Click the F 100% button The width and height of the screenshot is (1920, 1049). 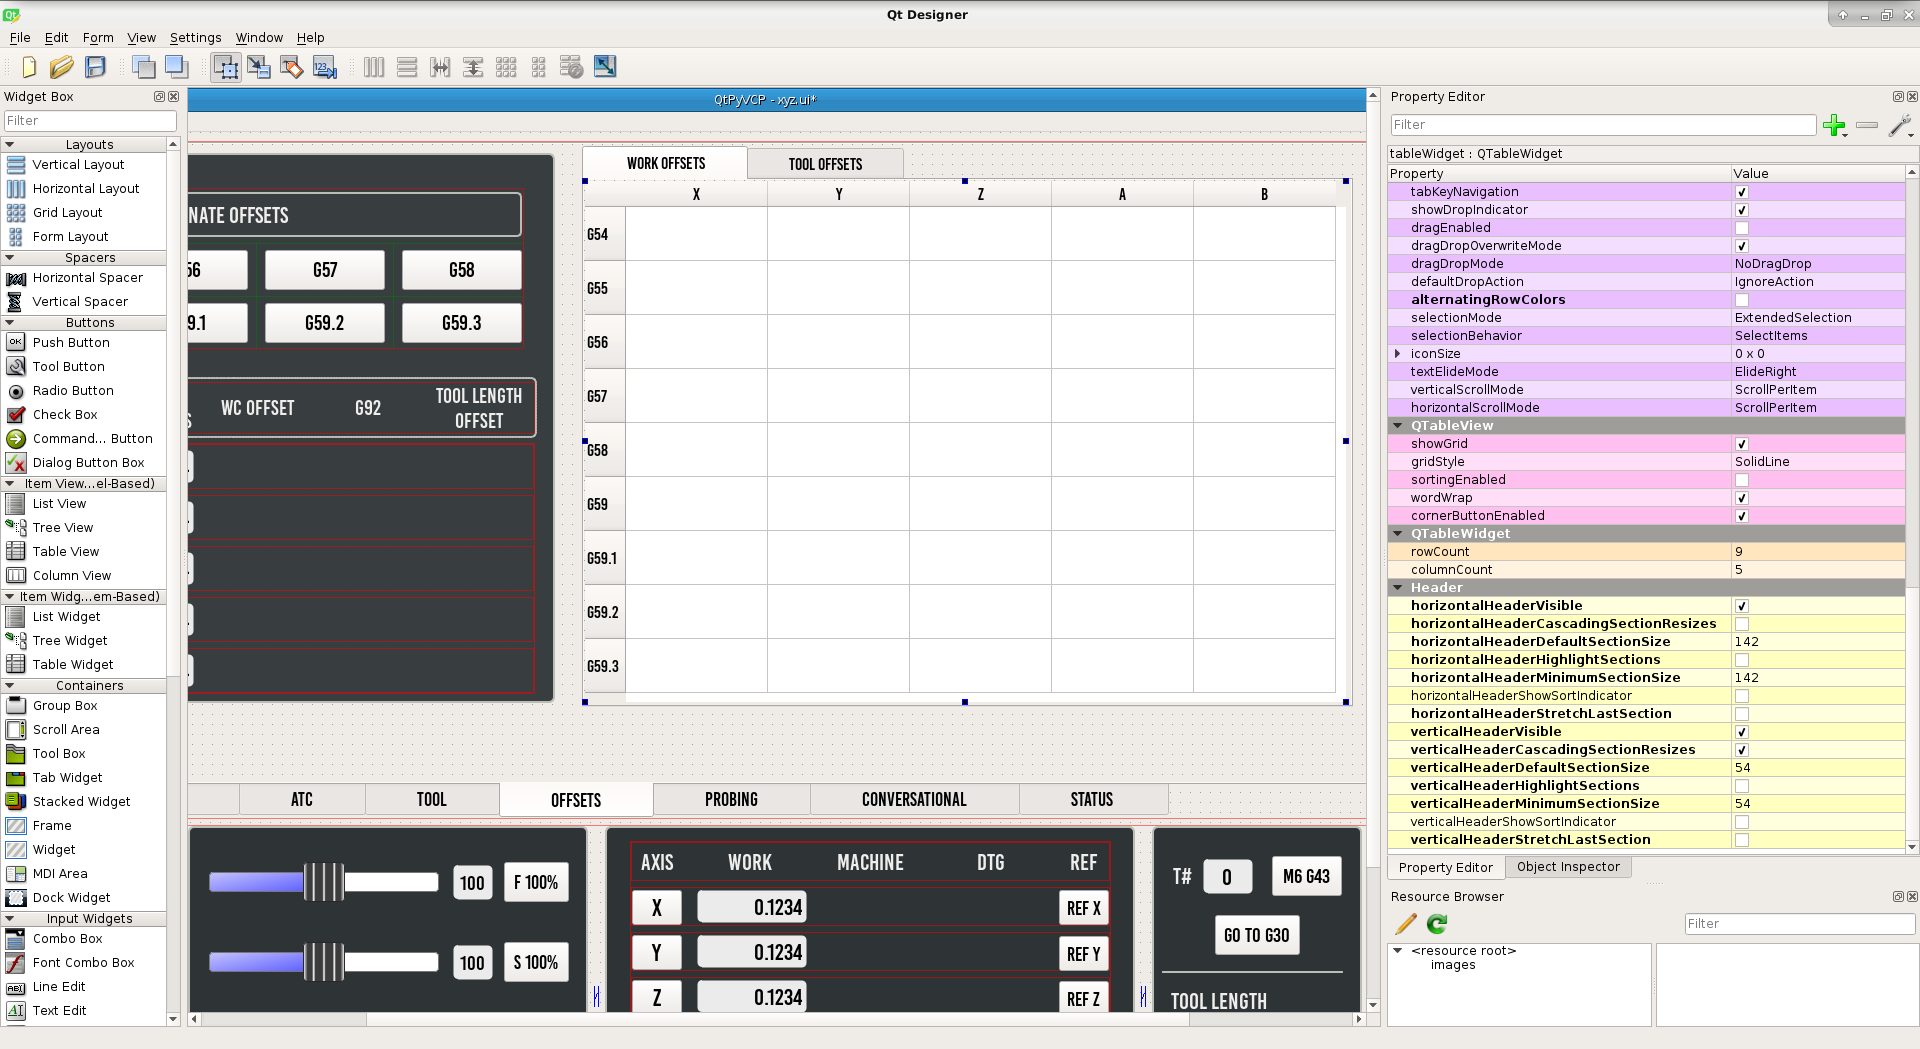point(536,882)
